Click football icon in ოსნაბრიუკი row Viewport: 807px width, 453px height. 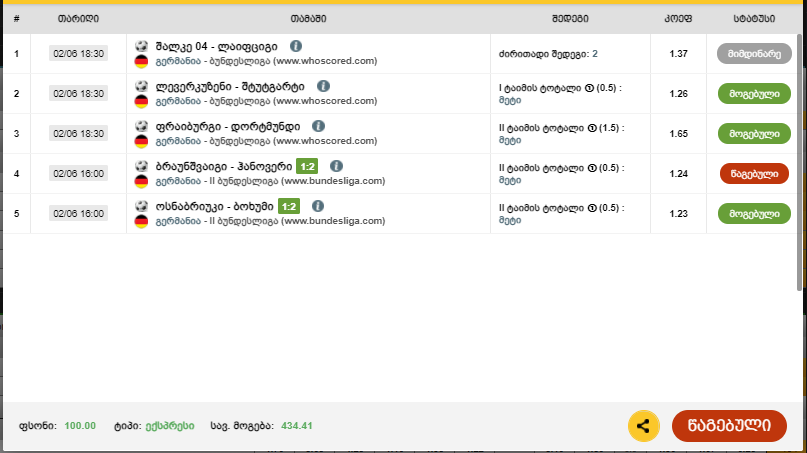coord(141,206)
